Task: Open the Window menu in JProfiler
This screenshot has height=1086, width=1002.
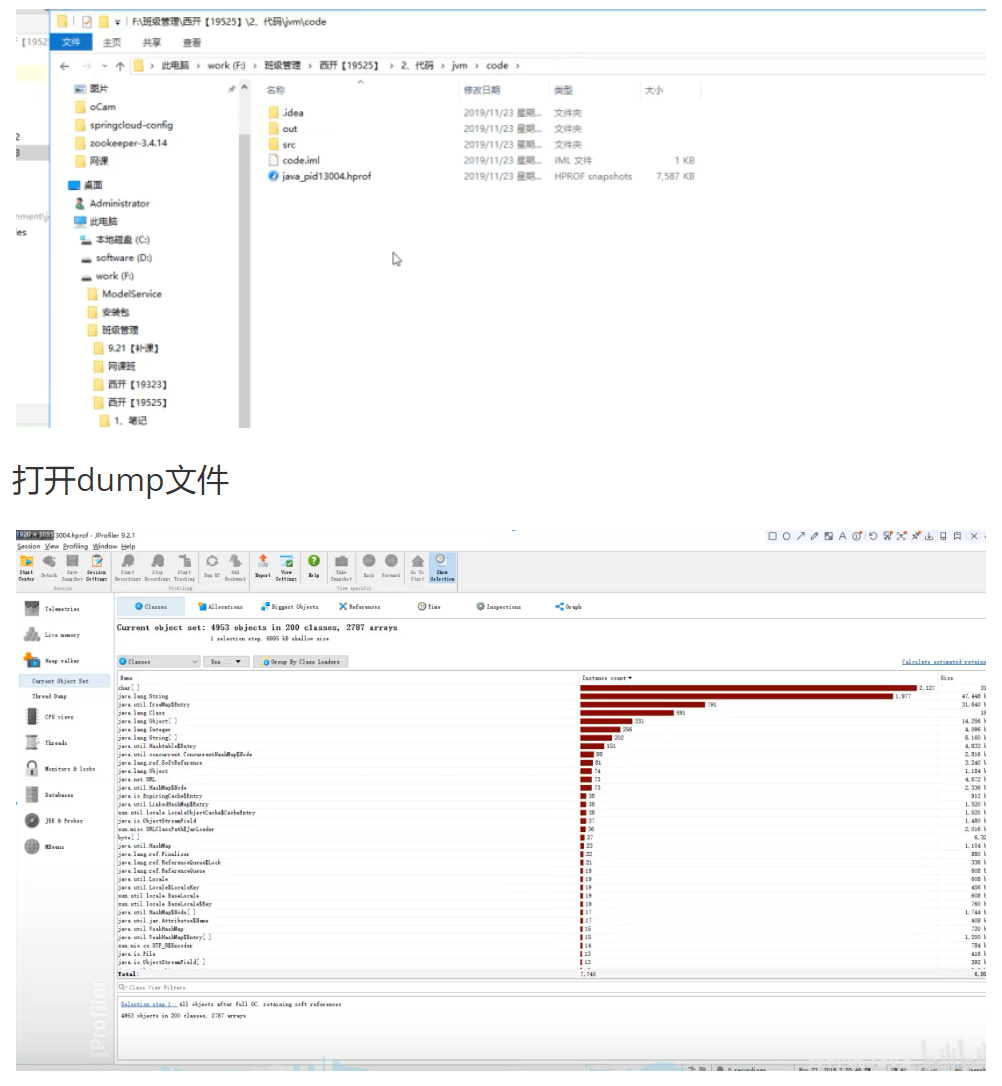Action: (x=105, y=546)
